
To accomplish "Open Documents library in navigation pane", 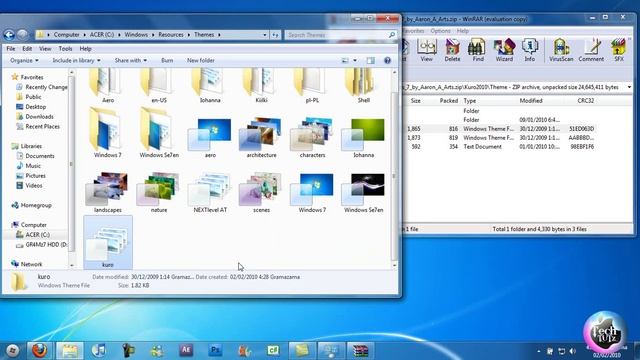I will click(x=40, y=156).
